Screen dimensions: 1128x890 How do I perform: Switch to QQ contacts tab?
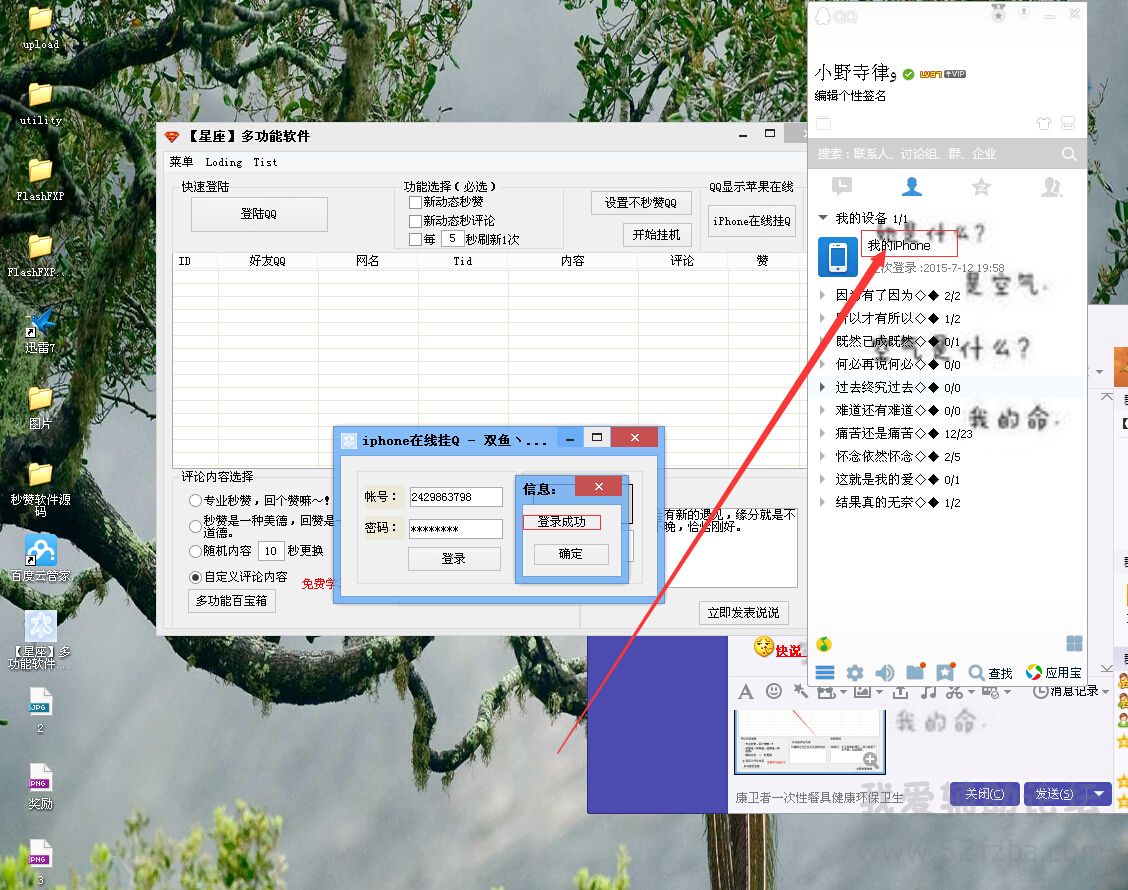[911, 186]
